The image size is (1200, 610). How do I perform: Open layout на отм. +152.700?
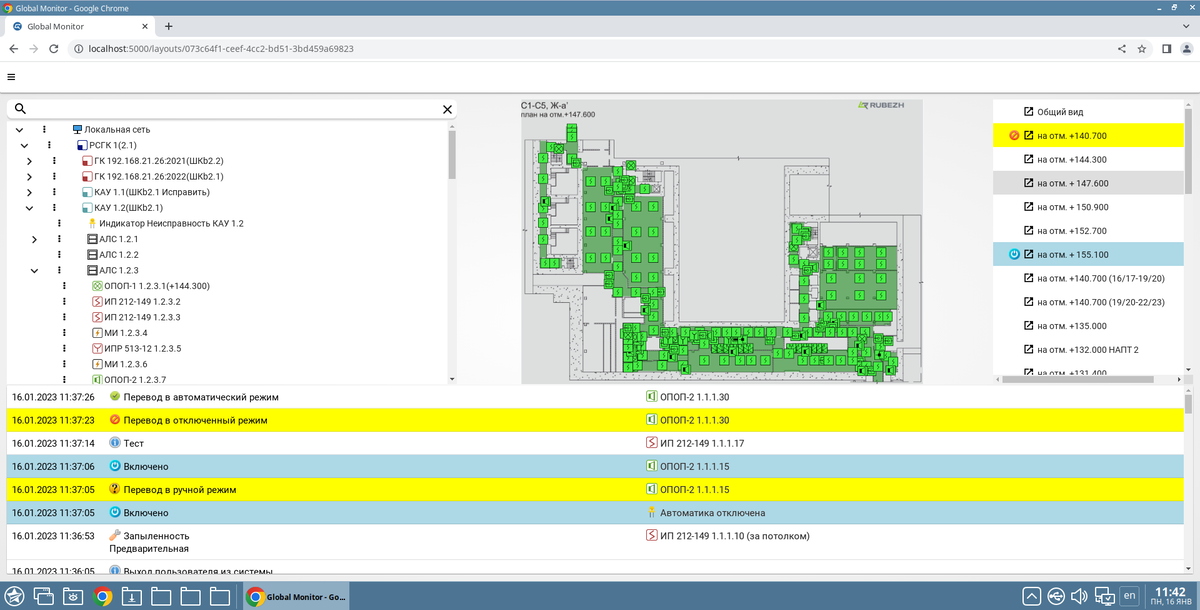pyautogui.click(x=1089, y=231)
